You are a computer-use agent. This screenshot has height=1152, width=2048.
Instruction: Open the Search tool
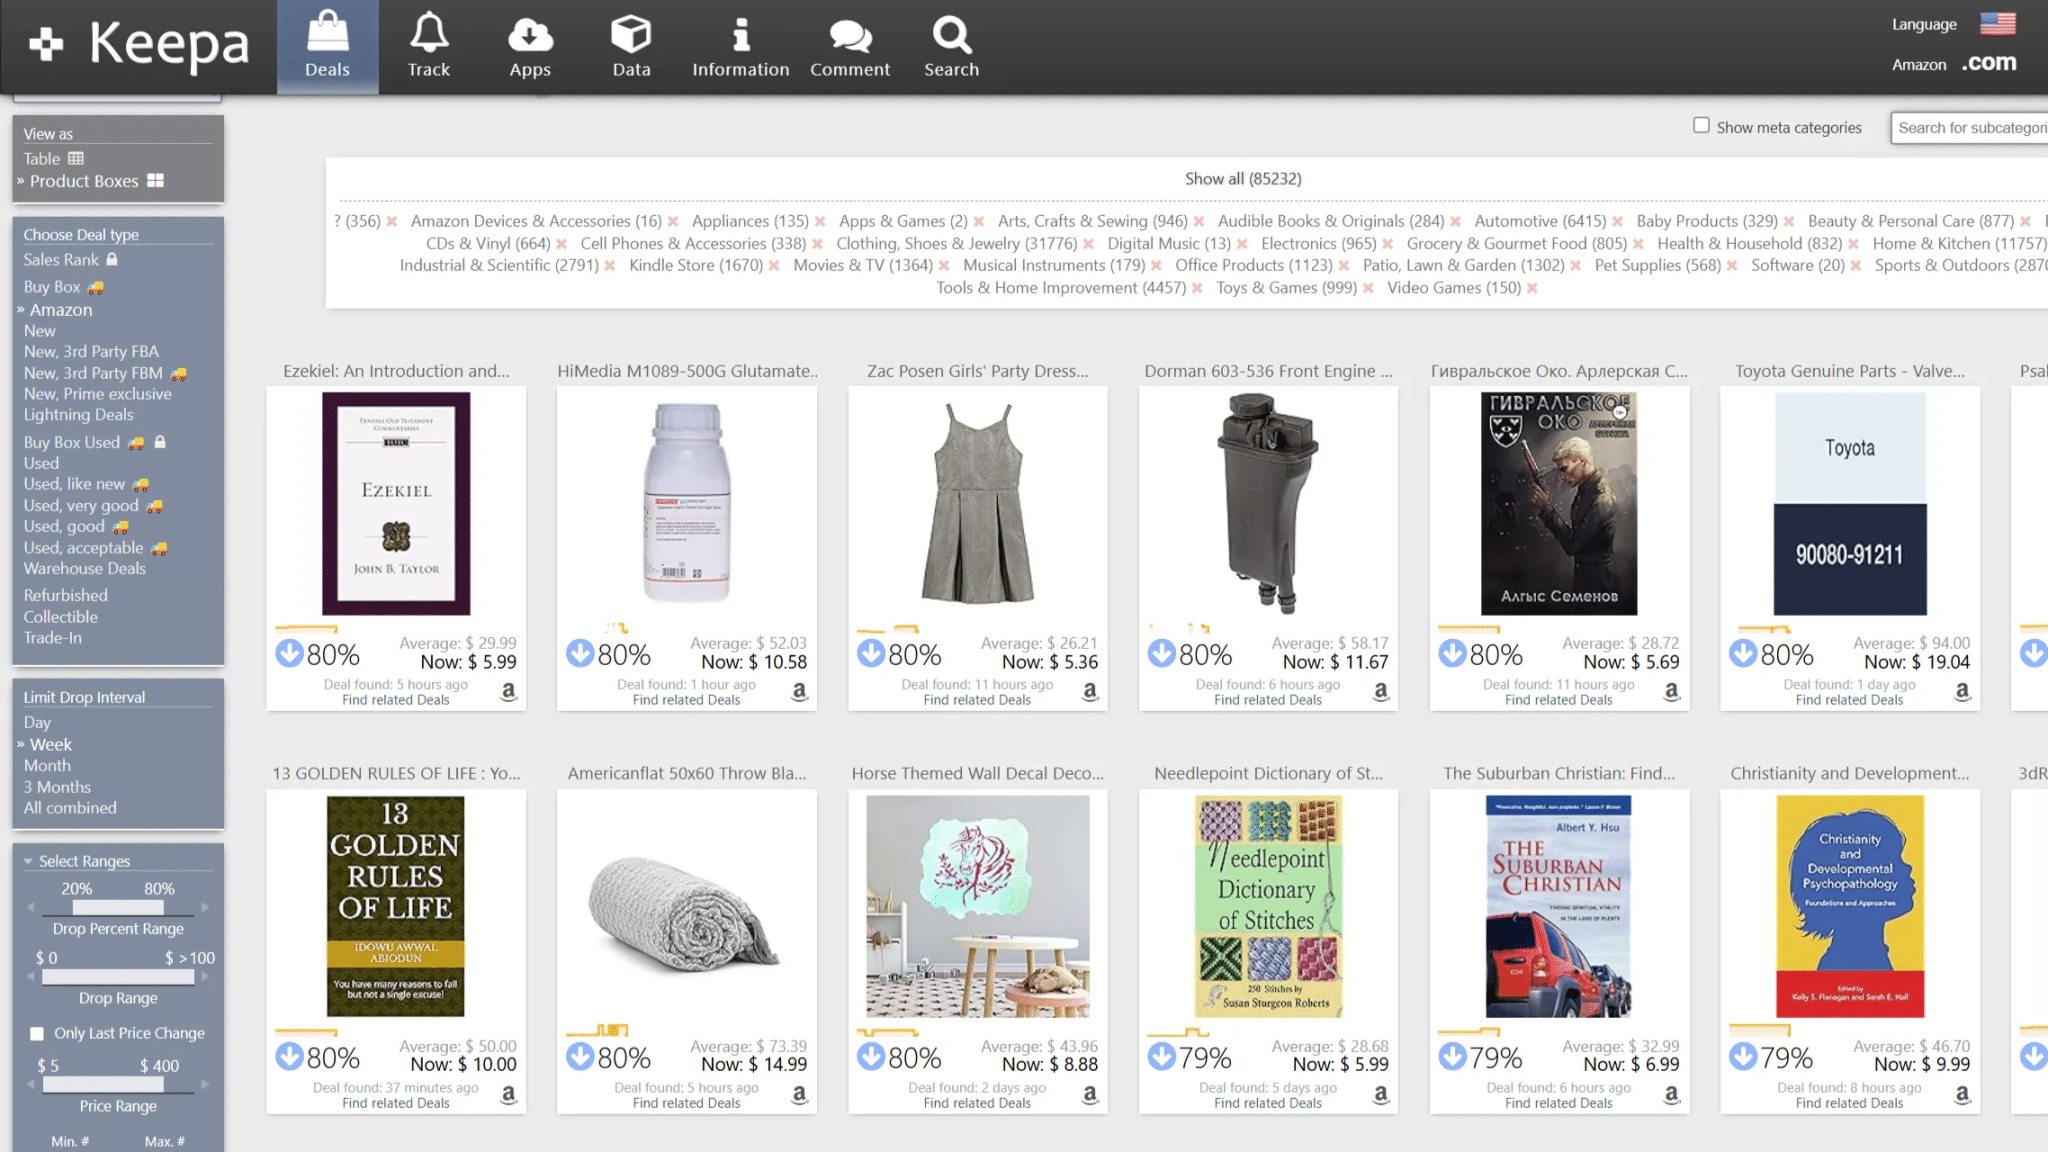point(951,45)
